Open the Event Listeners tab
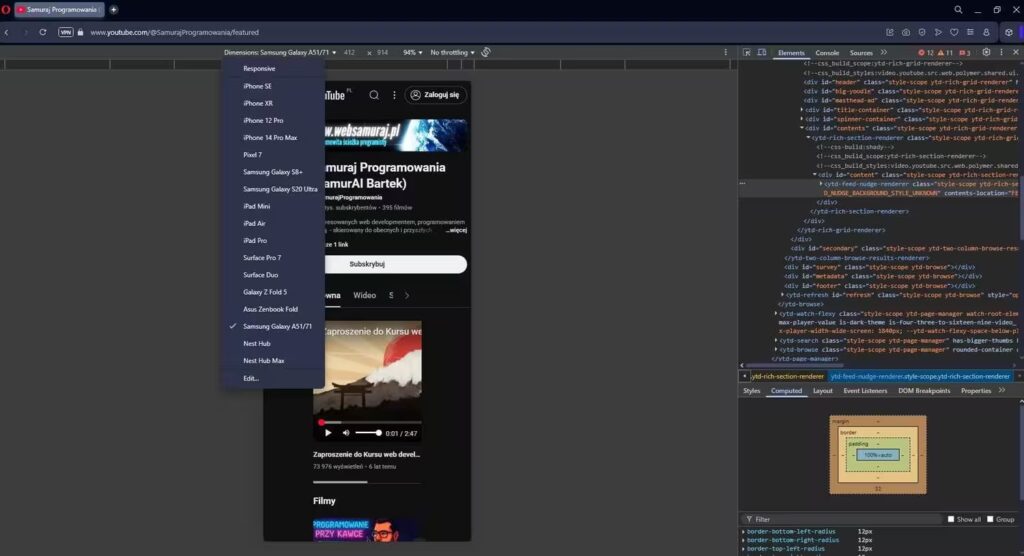Viewport: 1024px width, 556px height. [x=865, y=391]
